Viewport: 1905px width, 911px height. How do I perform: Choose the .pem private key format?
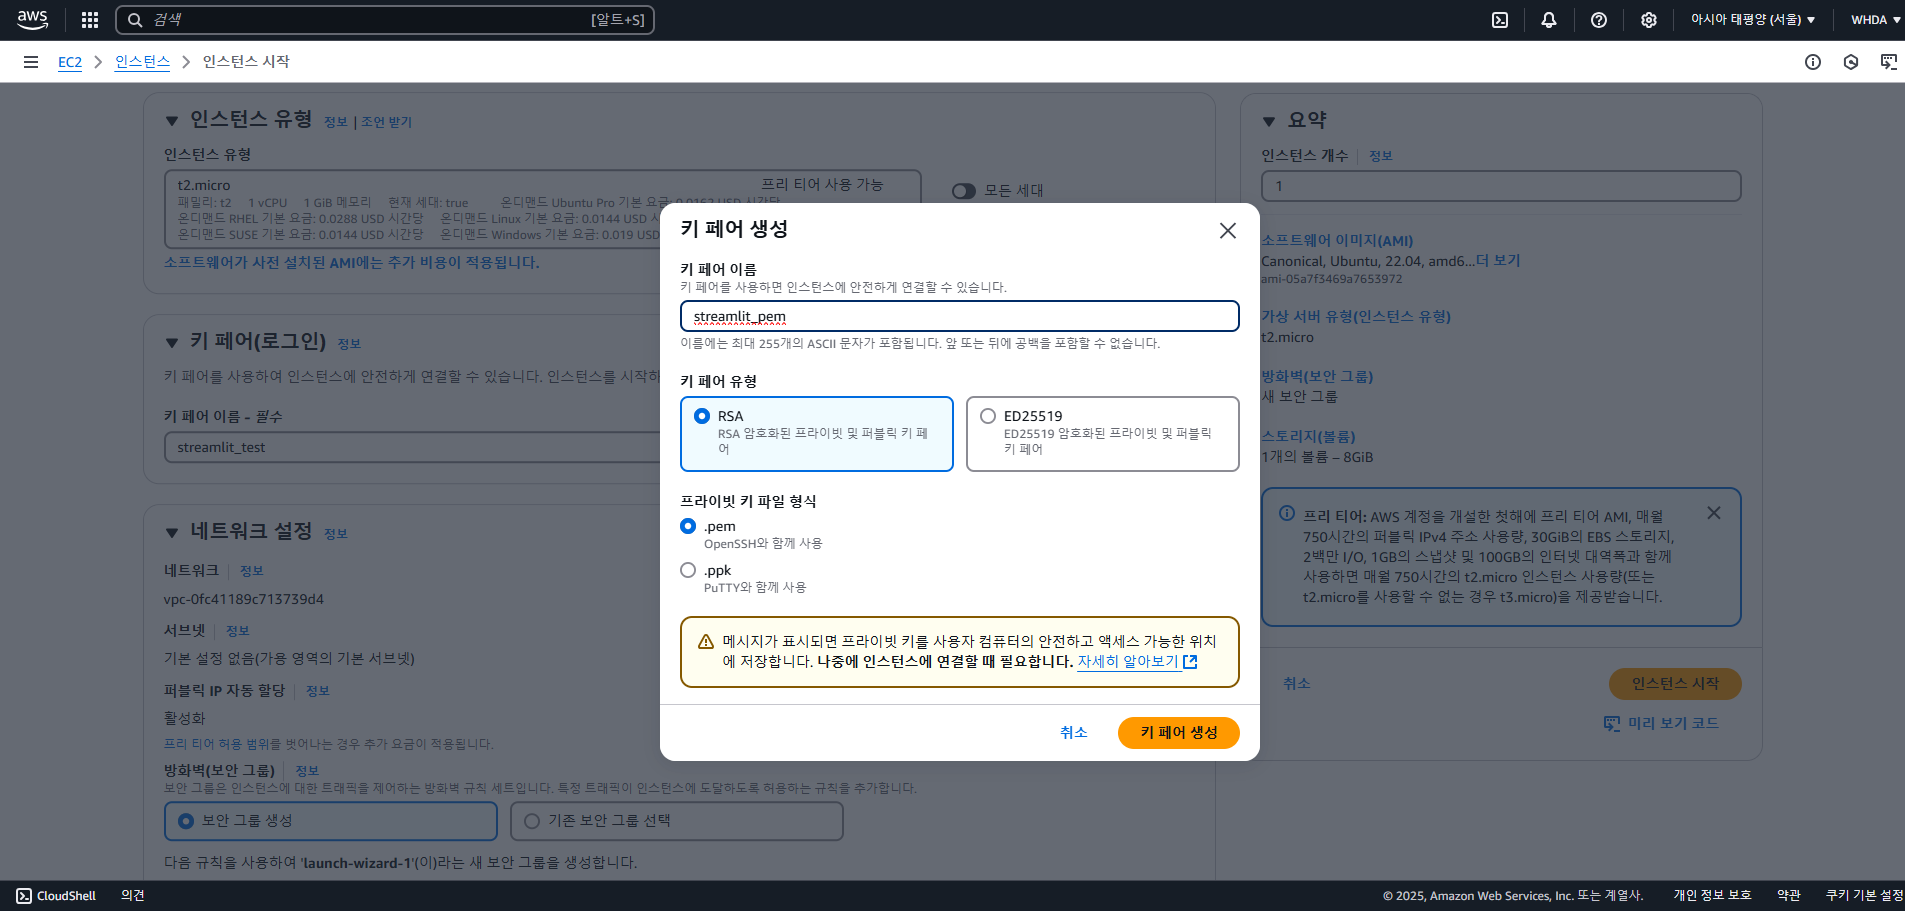(x=688, y=526)
